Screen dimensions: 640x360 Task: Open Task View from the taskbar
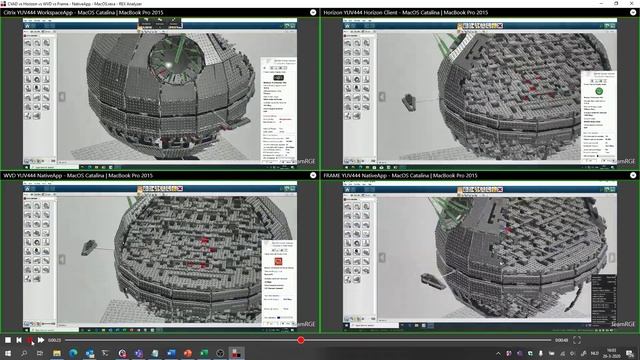point(40,353)
